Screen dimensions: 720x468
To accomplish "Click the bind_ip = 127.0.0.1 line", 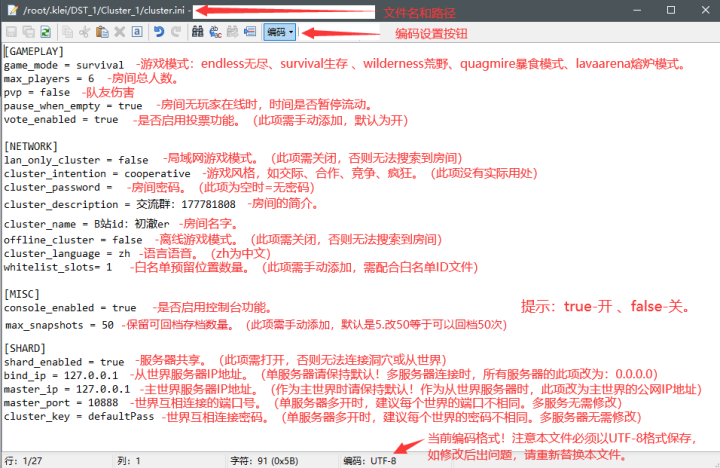I will pyautogui.click(x=61, y=375).
